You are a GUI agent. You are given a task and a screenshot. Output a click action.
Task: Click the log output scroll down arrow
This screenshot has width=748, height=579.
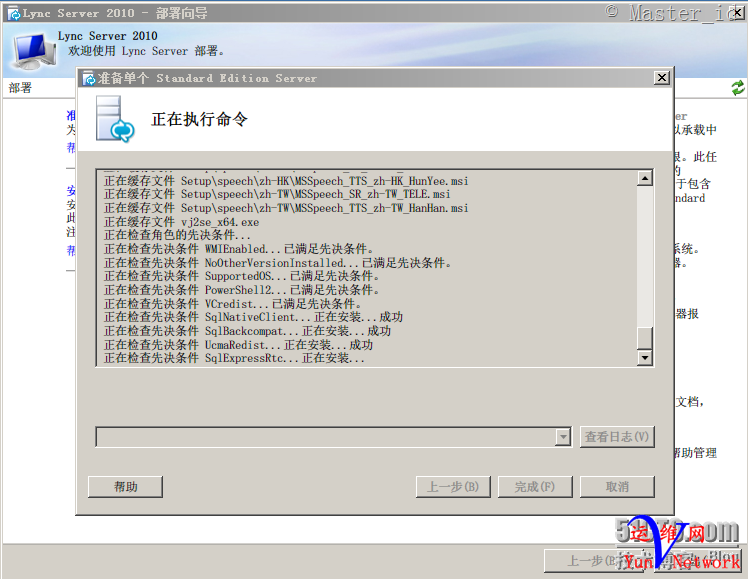(x=645, y=357)
